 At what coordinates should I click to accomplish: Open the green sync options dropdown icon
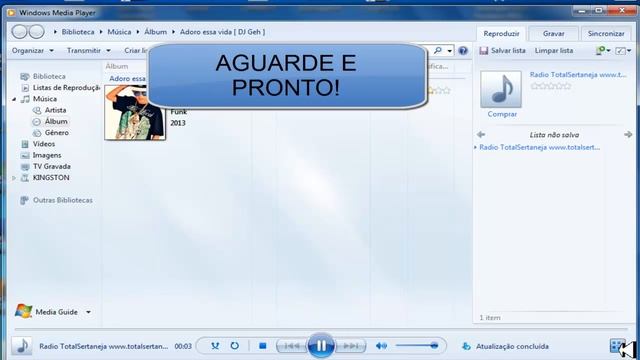[603, 51]
